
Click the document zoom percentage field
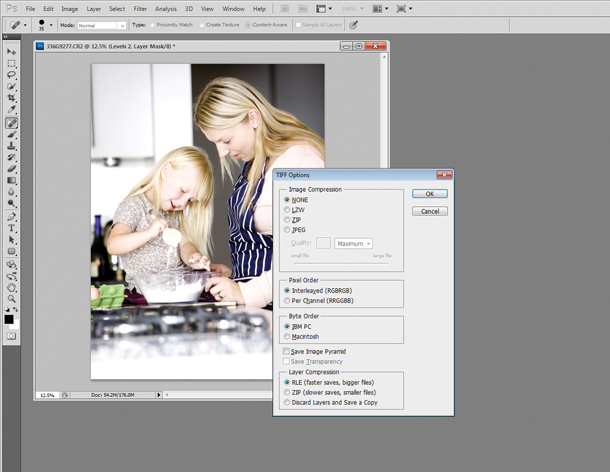click(x=47, y=395)
